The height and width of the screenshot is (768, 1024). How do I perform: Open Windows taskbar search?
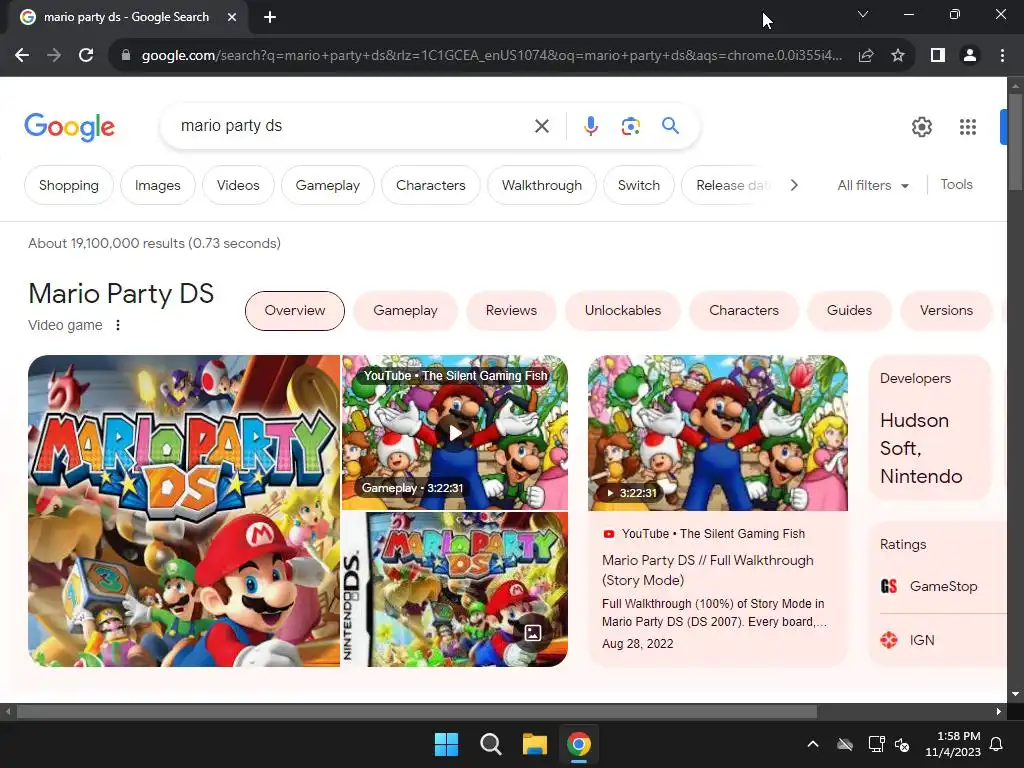[490, 744]
